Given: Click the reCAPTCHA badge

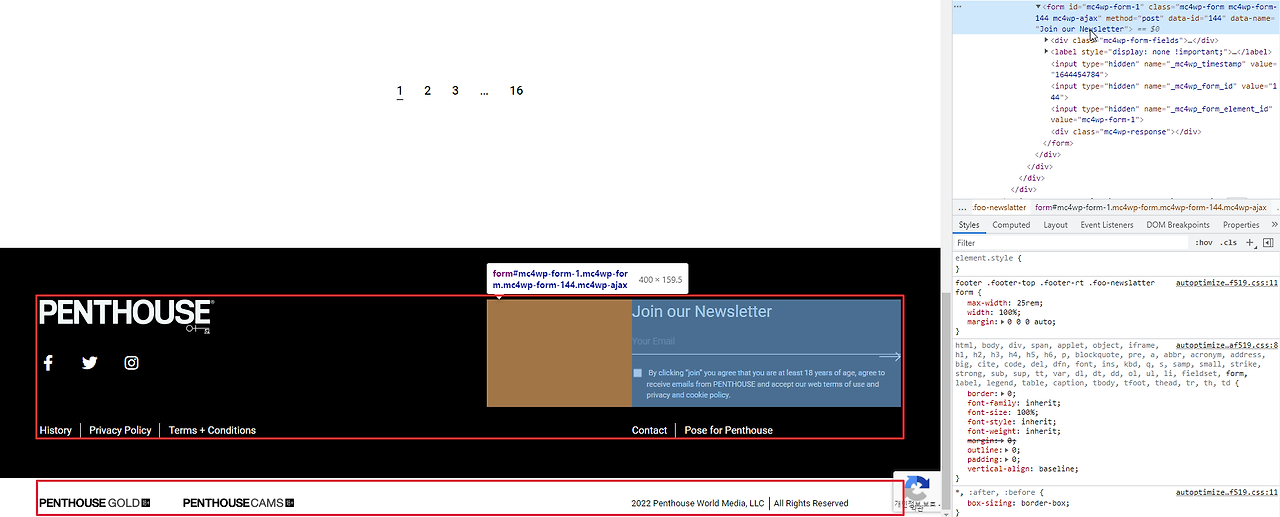Looking at the screenshot, I should pyautogui.click(x=917, y=491).
